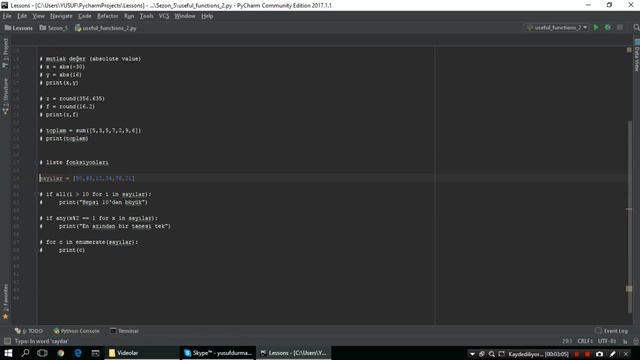The width and height of the screenshot is (640, 360).
Task: Click the '# f = round(16.2)' line
Action: (x=67, y=107)
